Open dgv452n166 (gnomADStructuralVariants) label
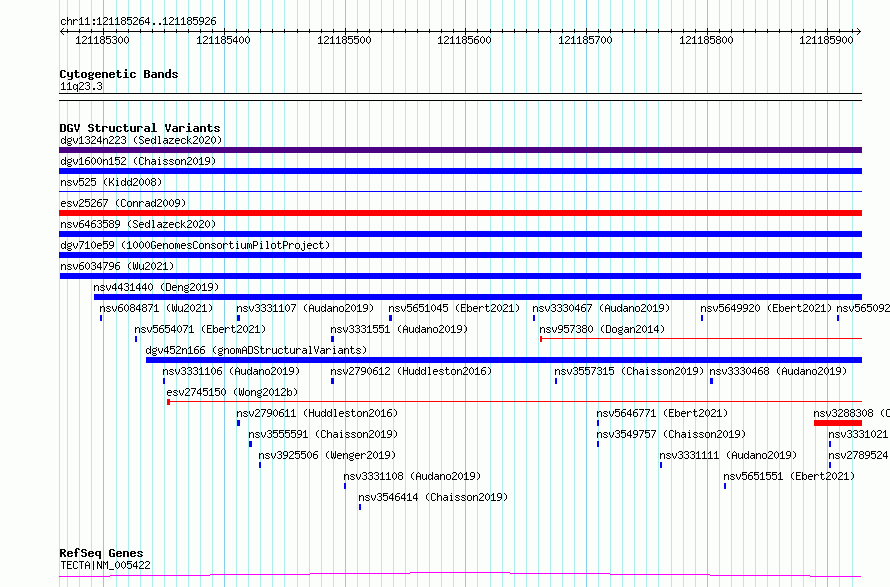The width and height of the screenshot is (890, 587). (x=257, y=350)
